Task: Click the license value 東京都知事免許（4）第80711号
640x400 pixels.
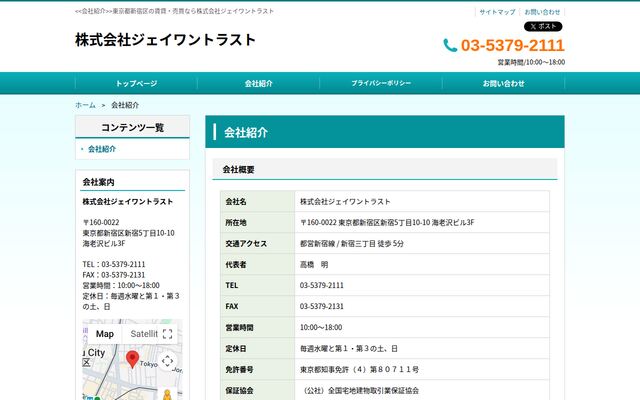Action: point(360,369)
